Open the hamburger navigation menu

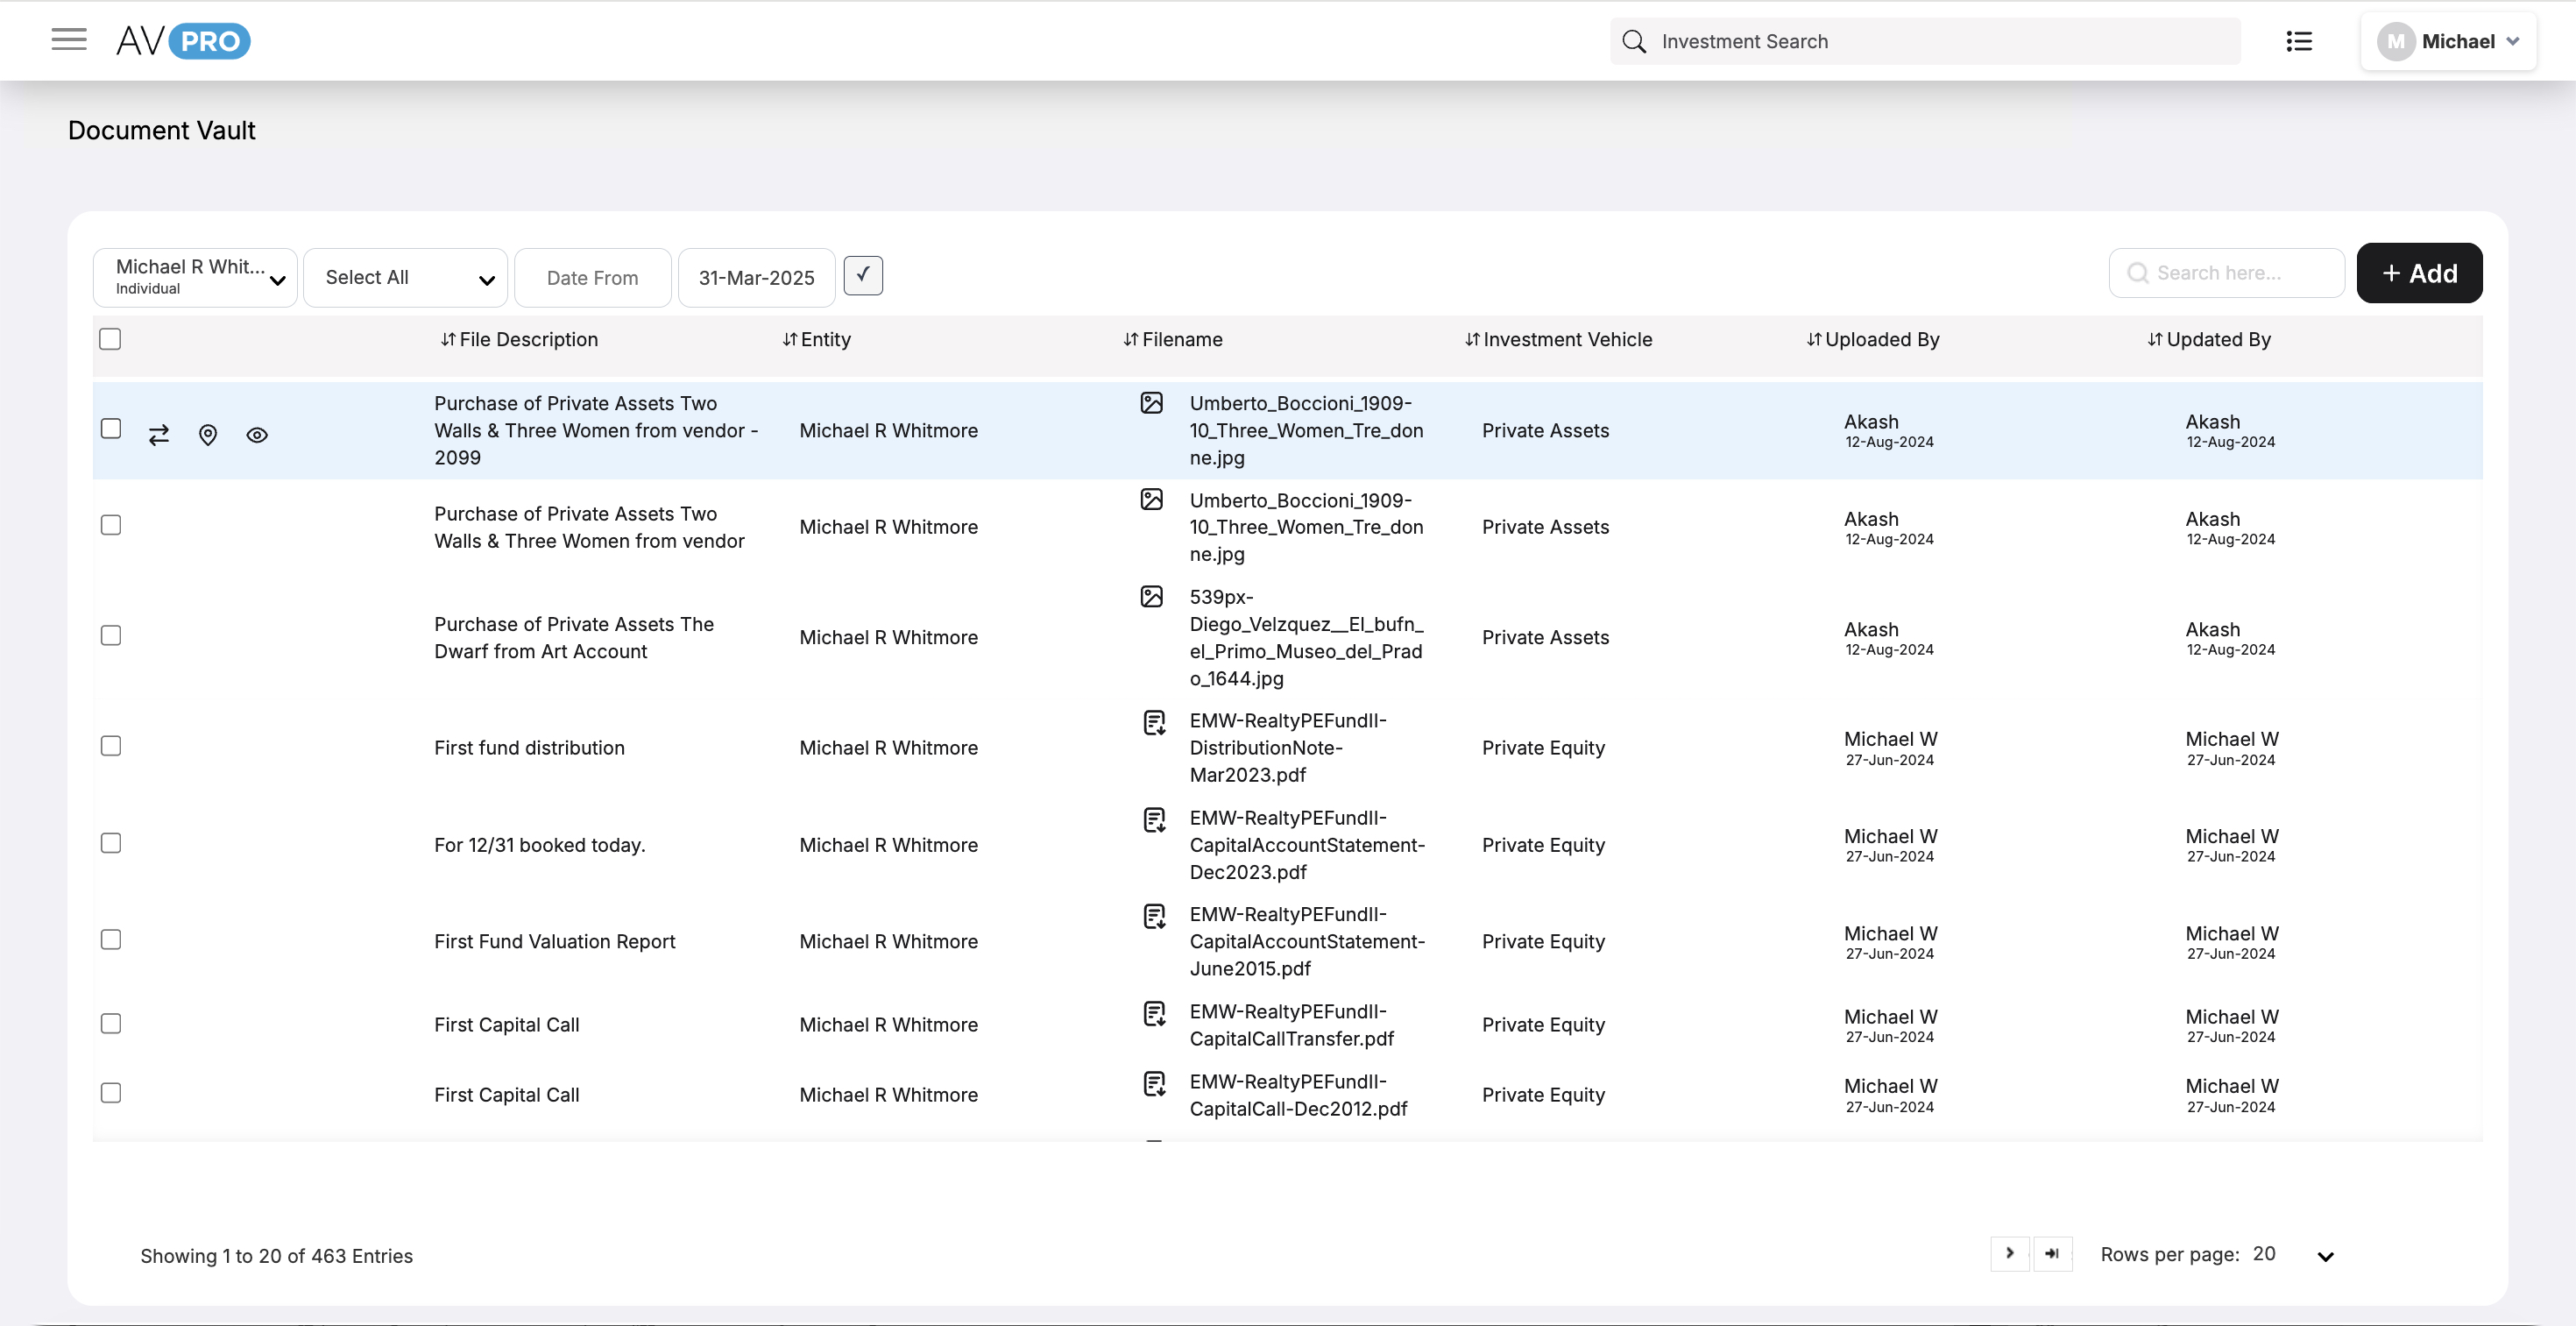69,40
